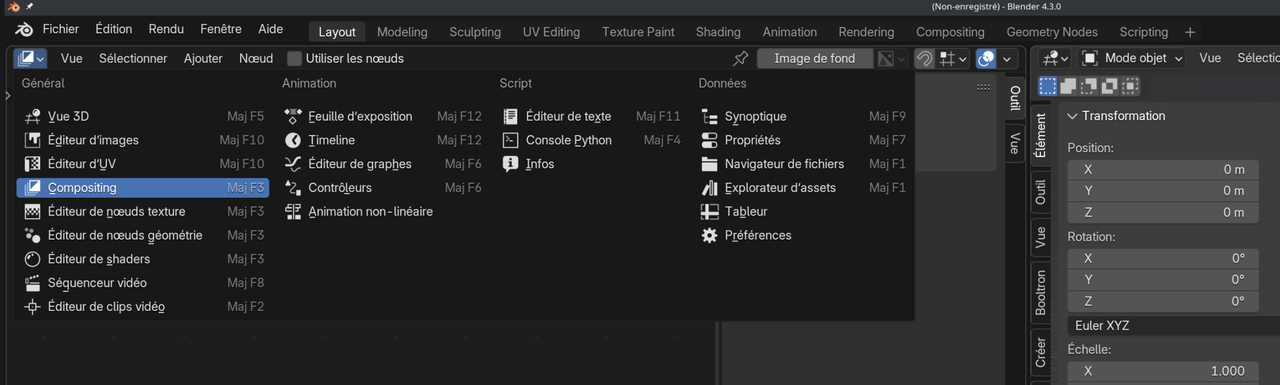Viewport: 1280px width, 385px height.
Task: Switch to Modeling workspace tab
Action: point(402,32)
